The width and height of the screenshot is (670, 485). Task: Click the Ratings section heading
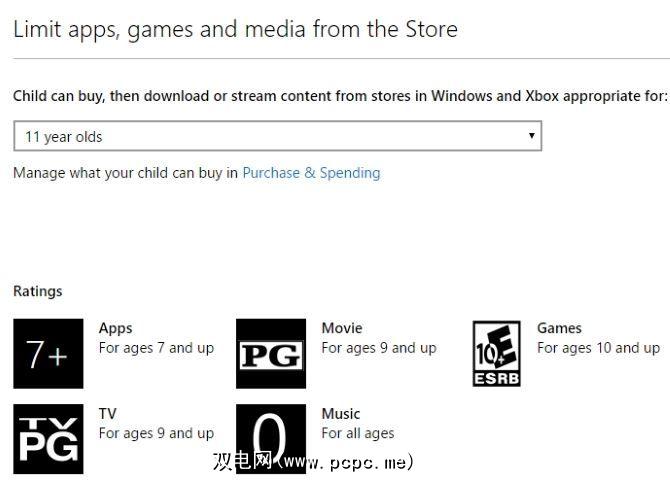click(37, 291)
